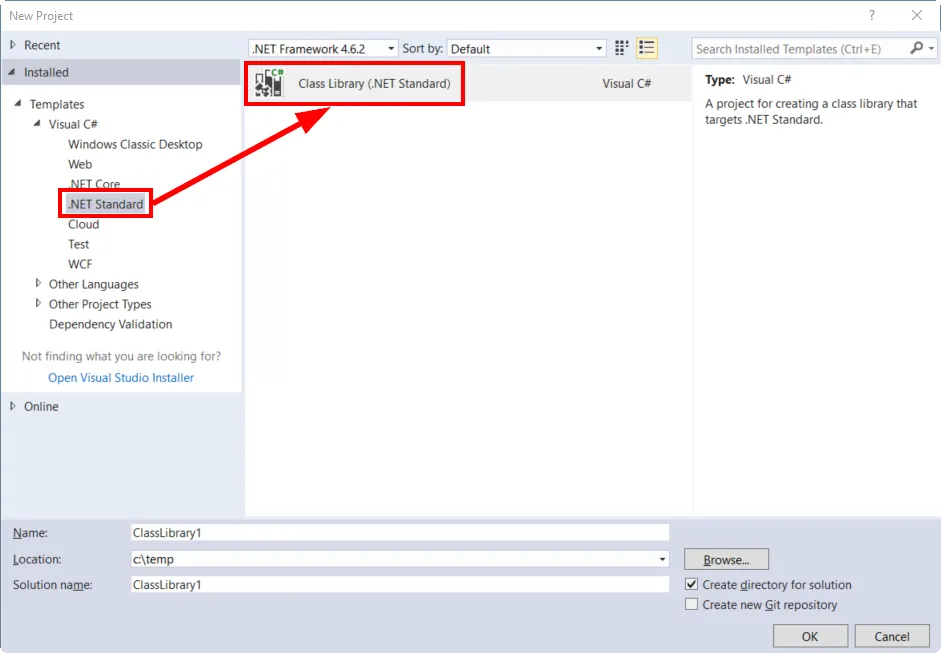Toggle Create directory for solution checkbox
Screen dimensions: 941x653
pyautogui.click(x=692, y=584)
